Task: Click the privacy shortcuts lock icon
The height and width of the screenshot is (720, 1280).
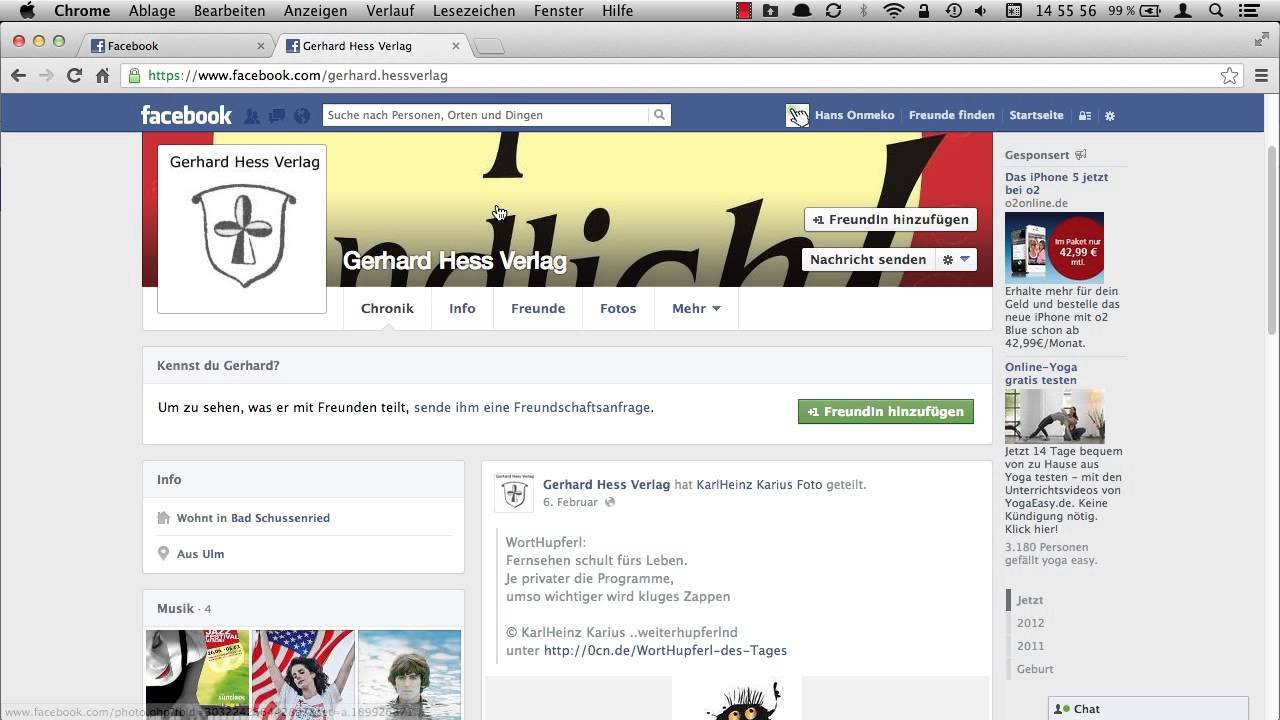Action: pos(1085,116)
